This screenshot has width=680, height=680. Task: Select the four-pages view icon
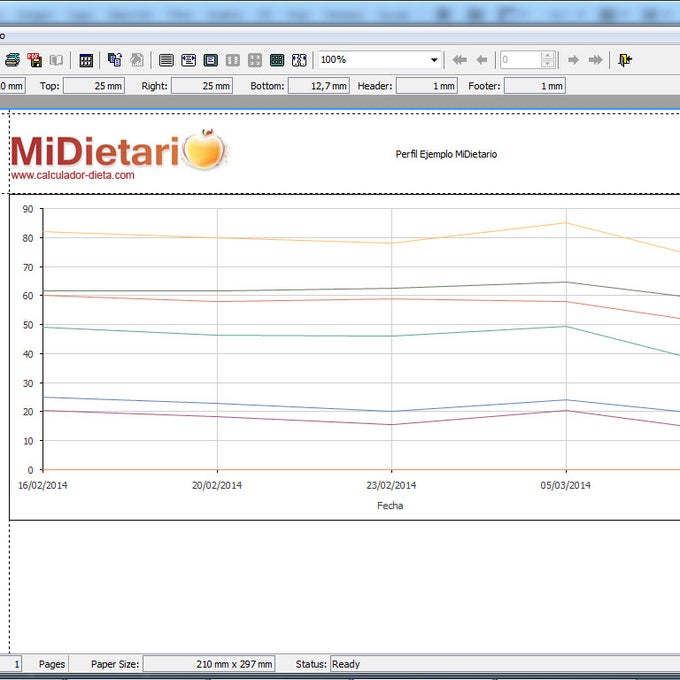tap(255, 60)
